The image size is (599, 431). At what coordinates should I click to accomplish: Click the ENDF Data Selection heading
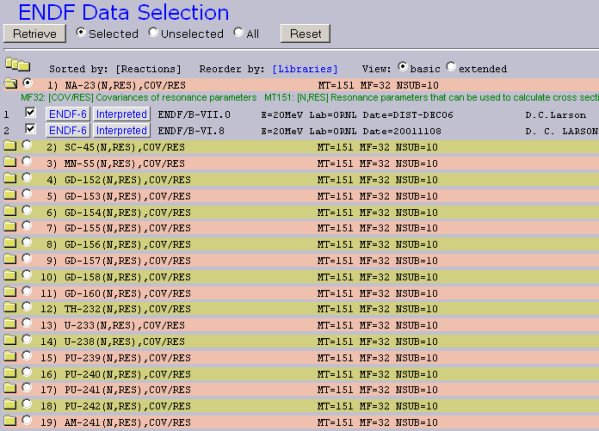(123, 12)
